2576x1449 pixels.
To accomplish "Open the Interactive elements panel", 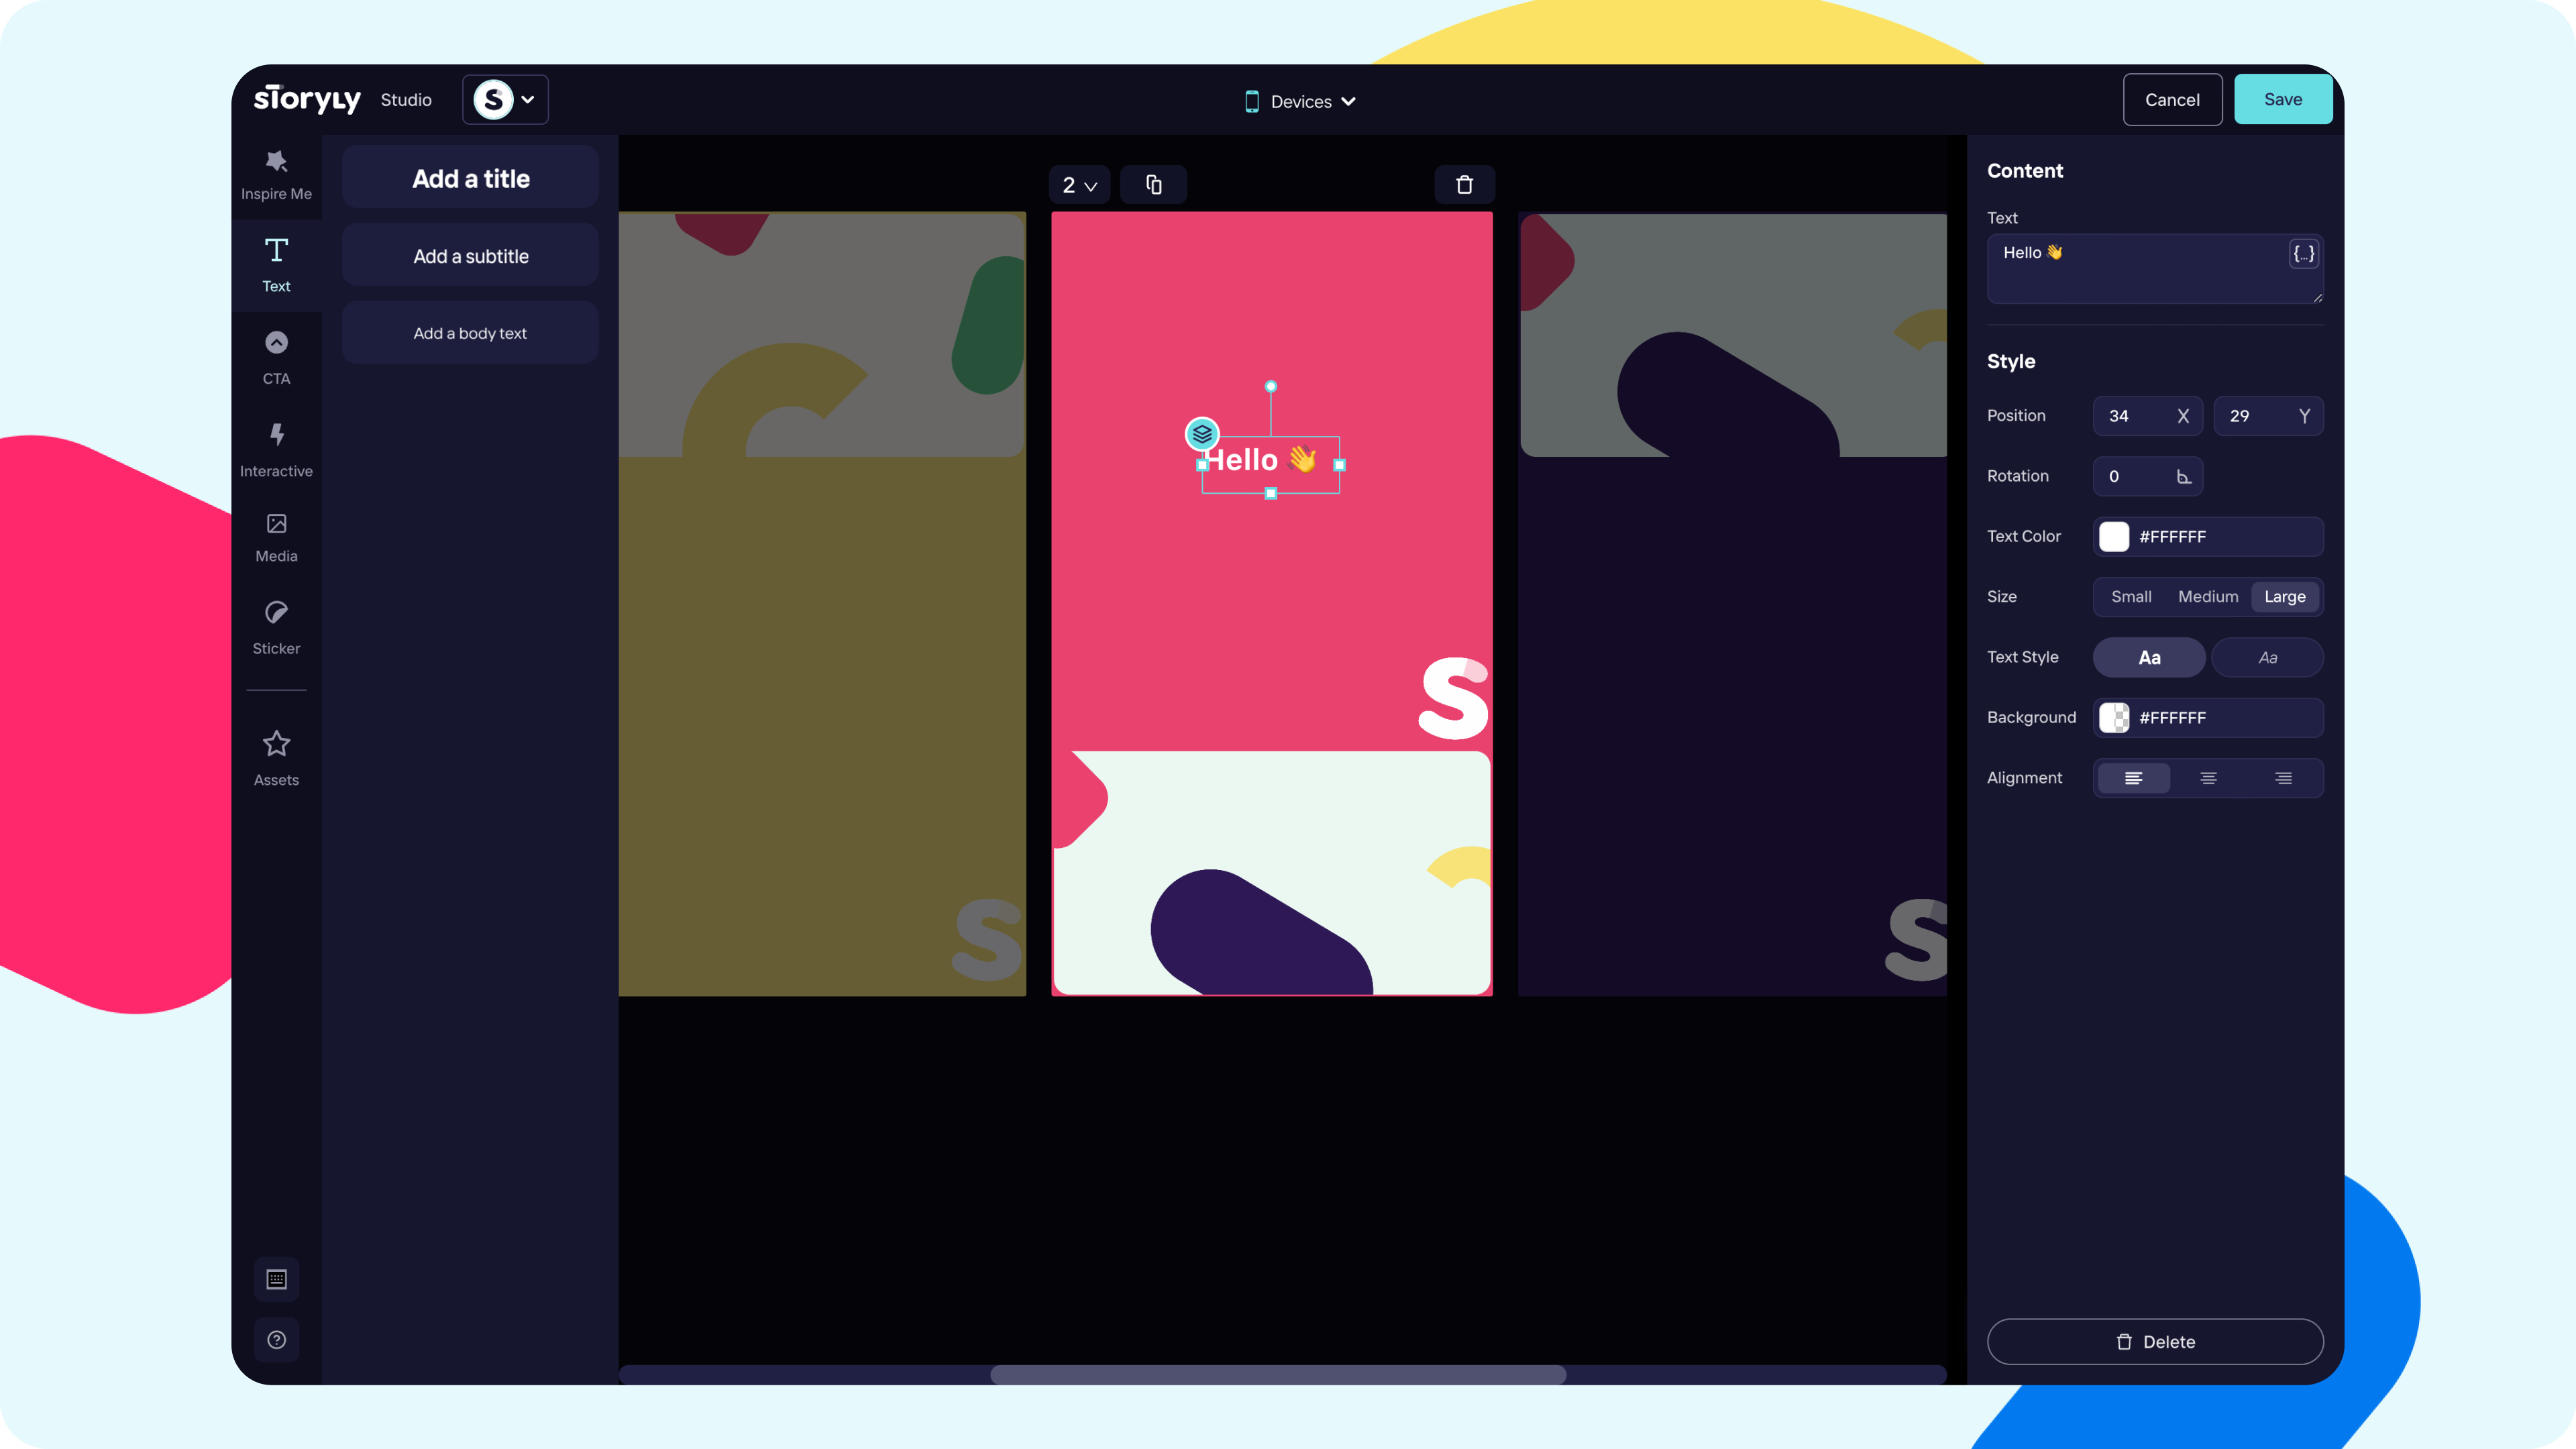I will [x=276, y=449].
